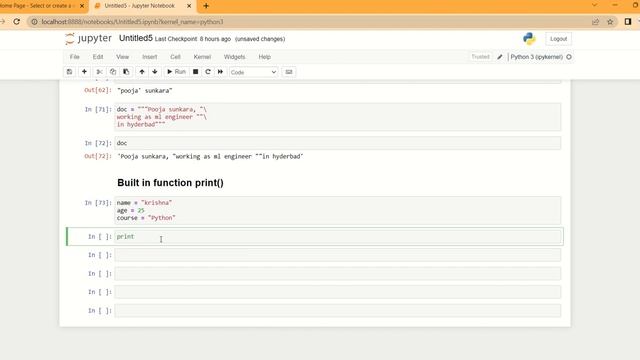Viewport: 640px width, 360px height.
Task: Open a new browser tab
Action: point(206,6)
